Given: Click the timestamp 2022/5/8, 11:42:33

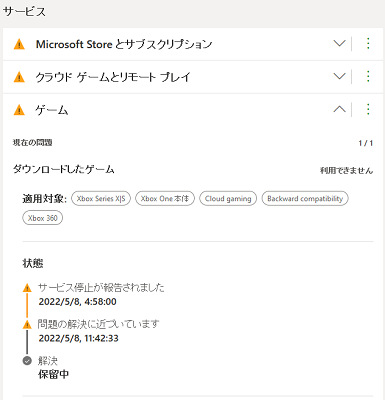Looking at the screenshot, I should click(79, 338).
